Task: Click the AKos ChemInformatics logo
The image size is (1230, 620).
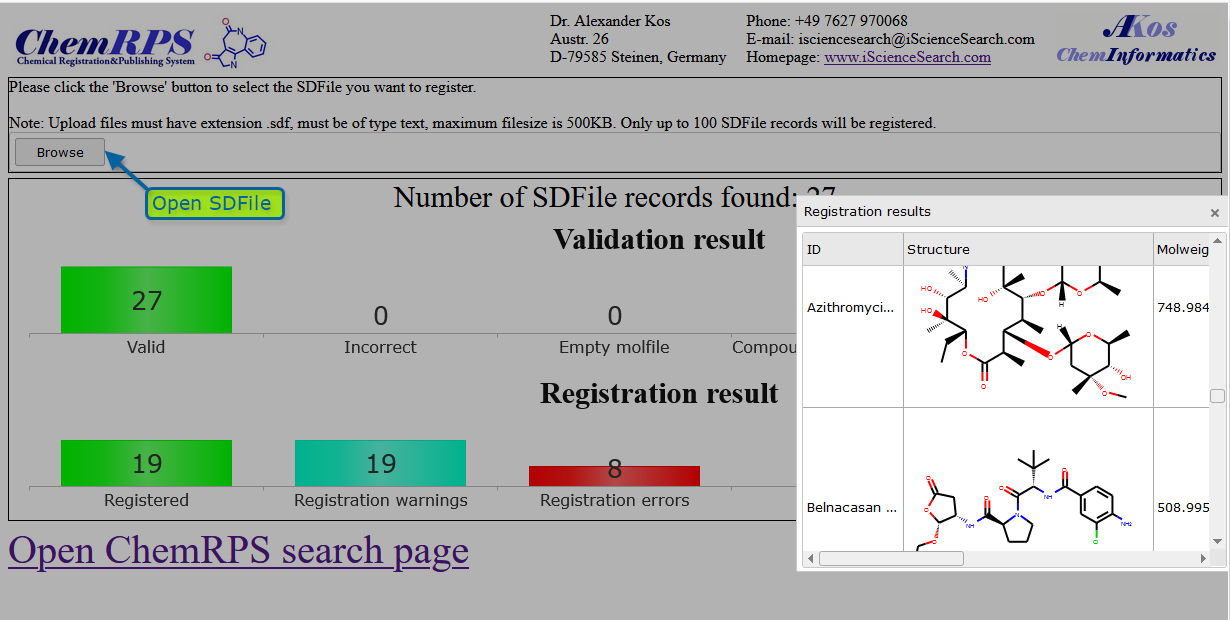Action: click(1136, 40)
